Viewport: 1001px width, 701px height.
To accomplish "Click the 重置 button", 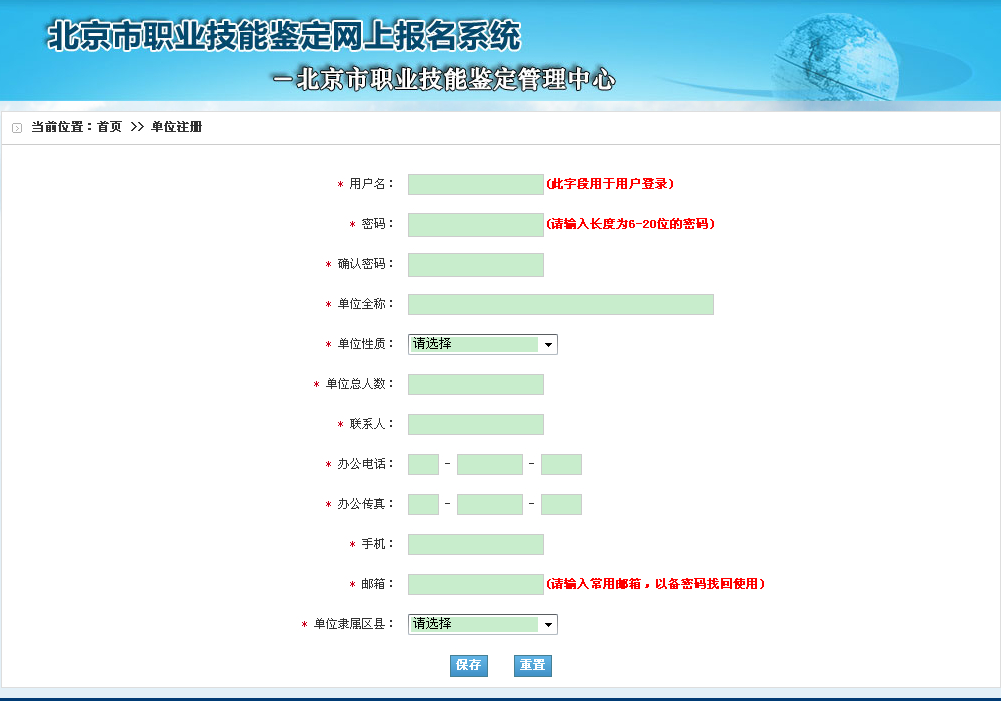I will (x=532, y=665).
